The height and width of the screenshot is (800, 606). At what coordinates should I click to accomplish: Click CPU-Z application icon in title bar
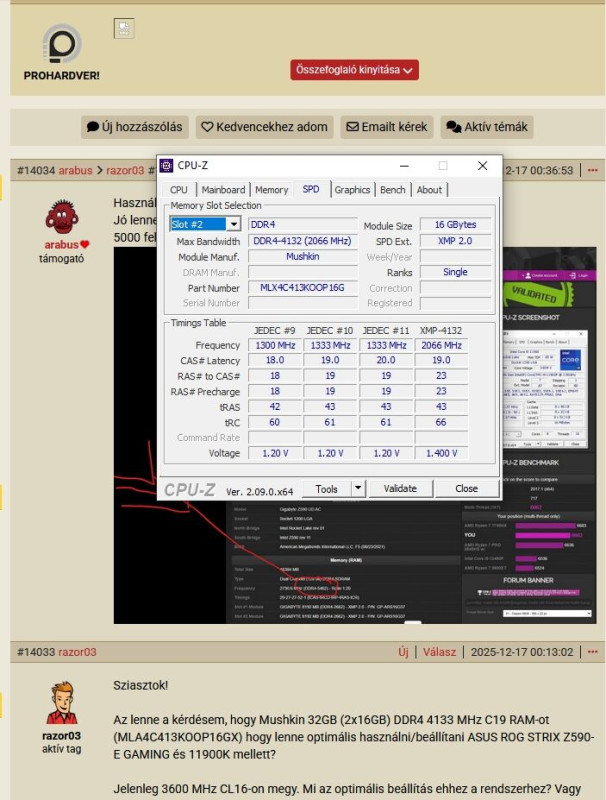tap(166, 165)
